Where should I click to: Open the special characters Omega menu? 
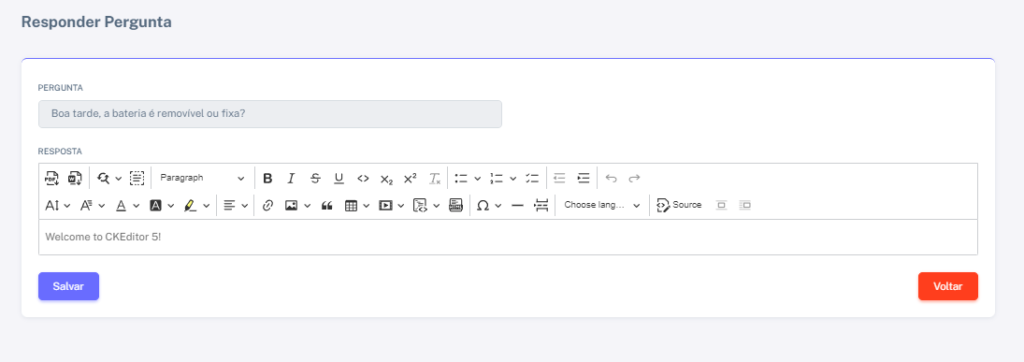click(489, 205)
